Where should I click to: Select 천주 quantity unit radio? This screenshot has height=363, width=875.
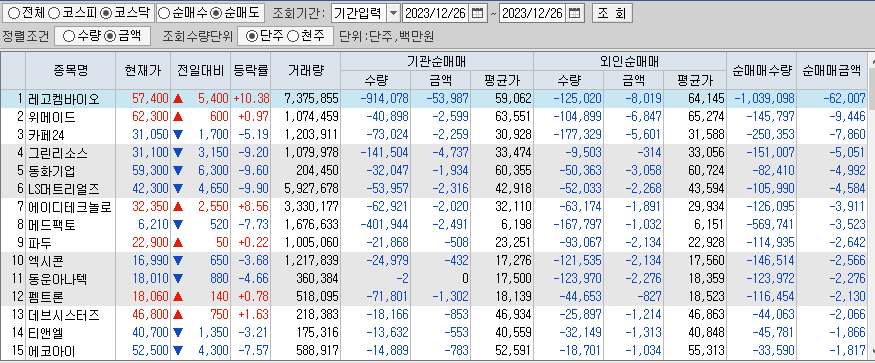click(x=292, y=36)
